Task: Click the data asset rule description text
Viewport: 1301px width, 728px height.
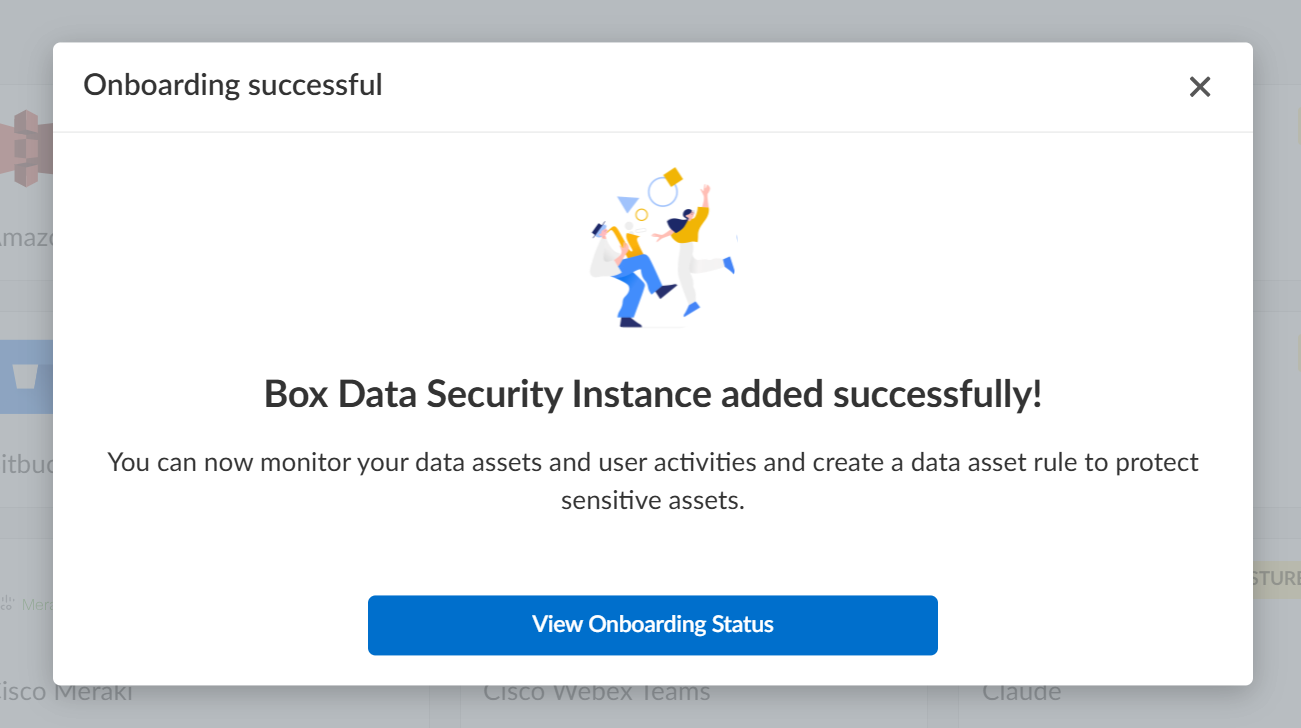Action: coord(652,481)
